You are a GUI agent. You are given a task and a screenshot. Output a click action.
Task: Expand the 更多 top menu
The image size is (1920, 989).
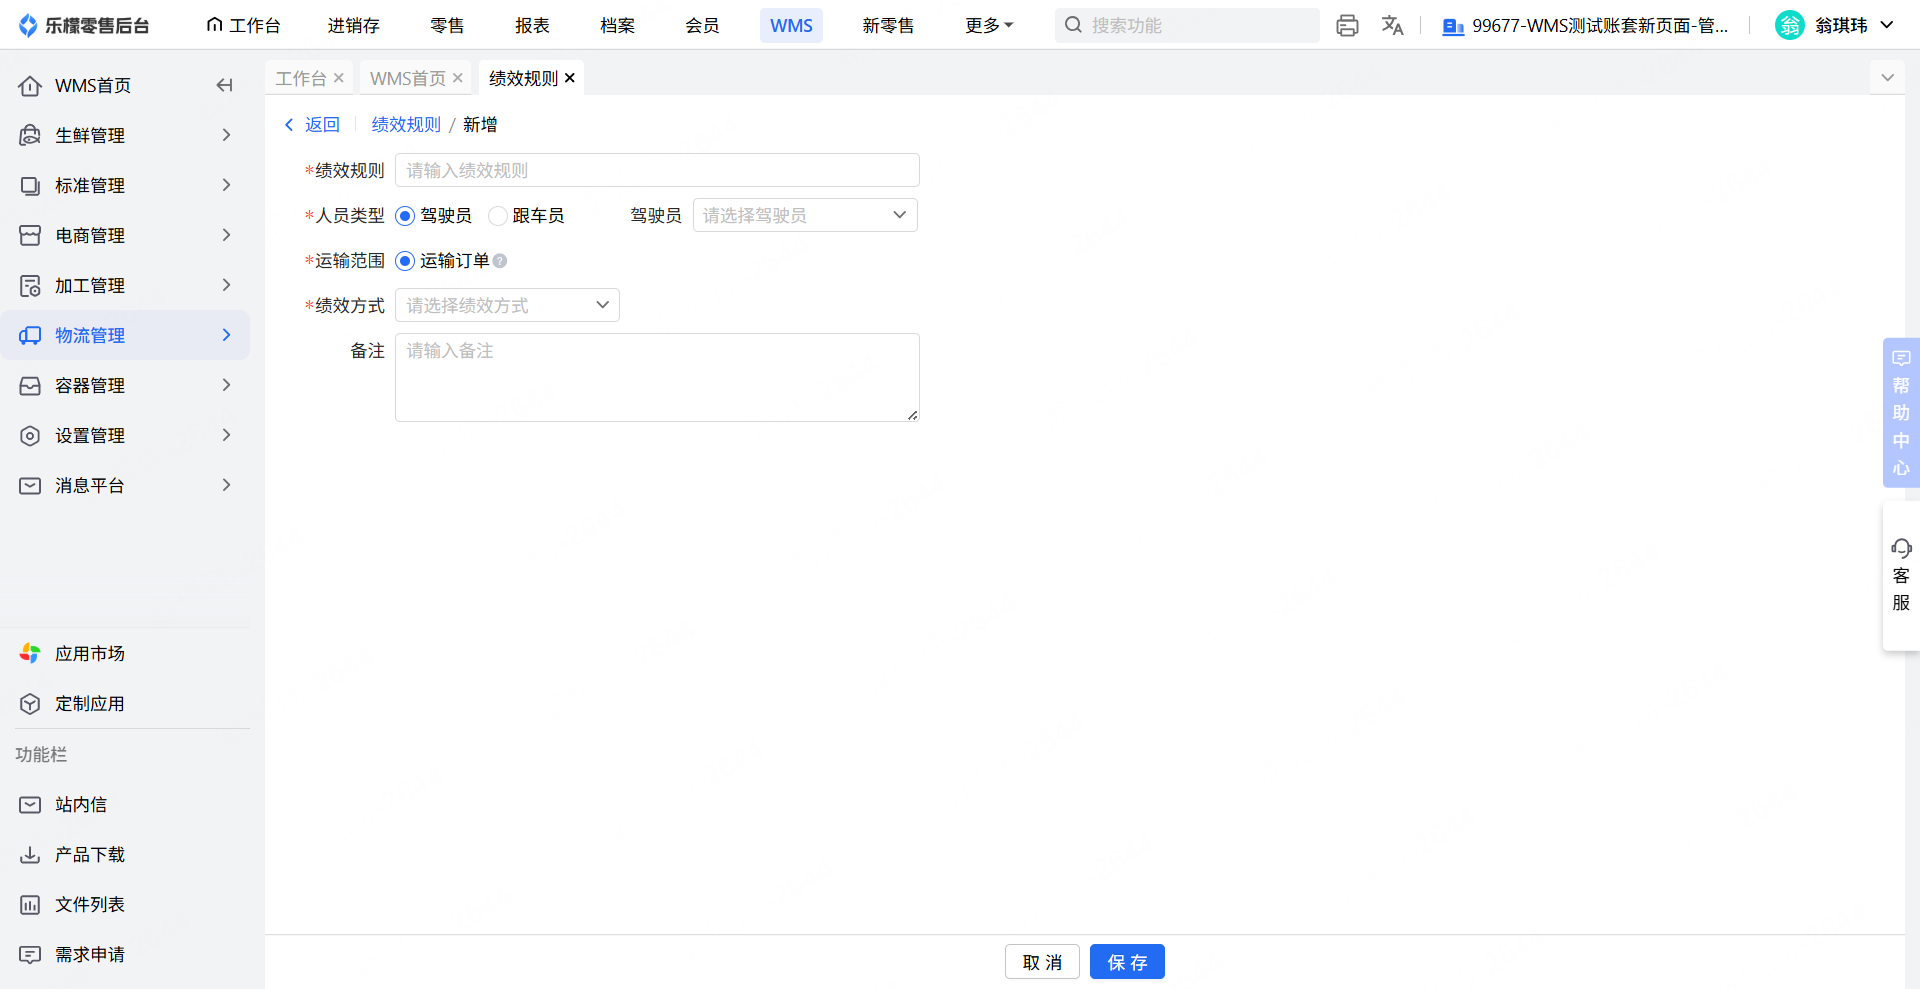point(989,25)
